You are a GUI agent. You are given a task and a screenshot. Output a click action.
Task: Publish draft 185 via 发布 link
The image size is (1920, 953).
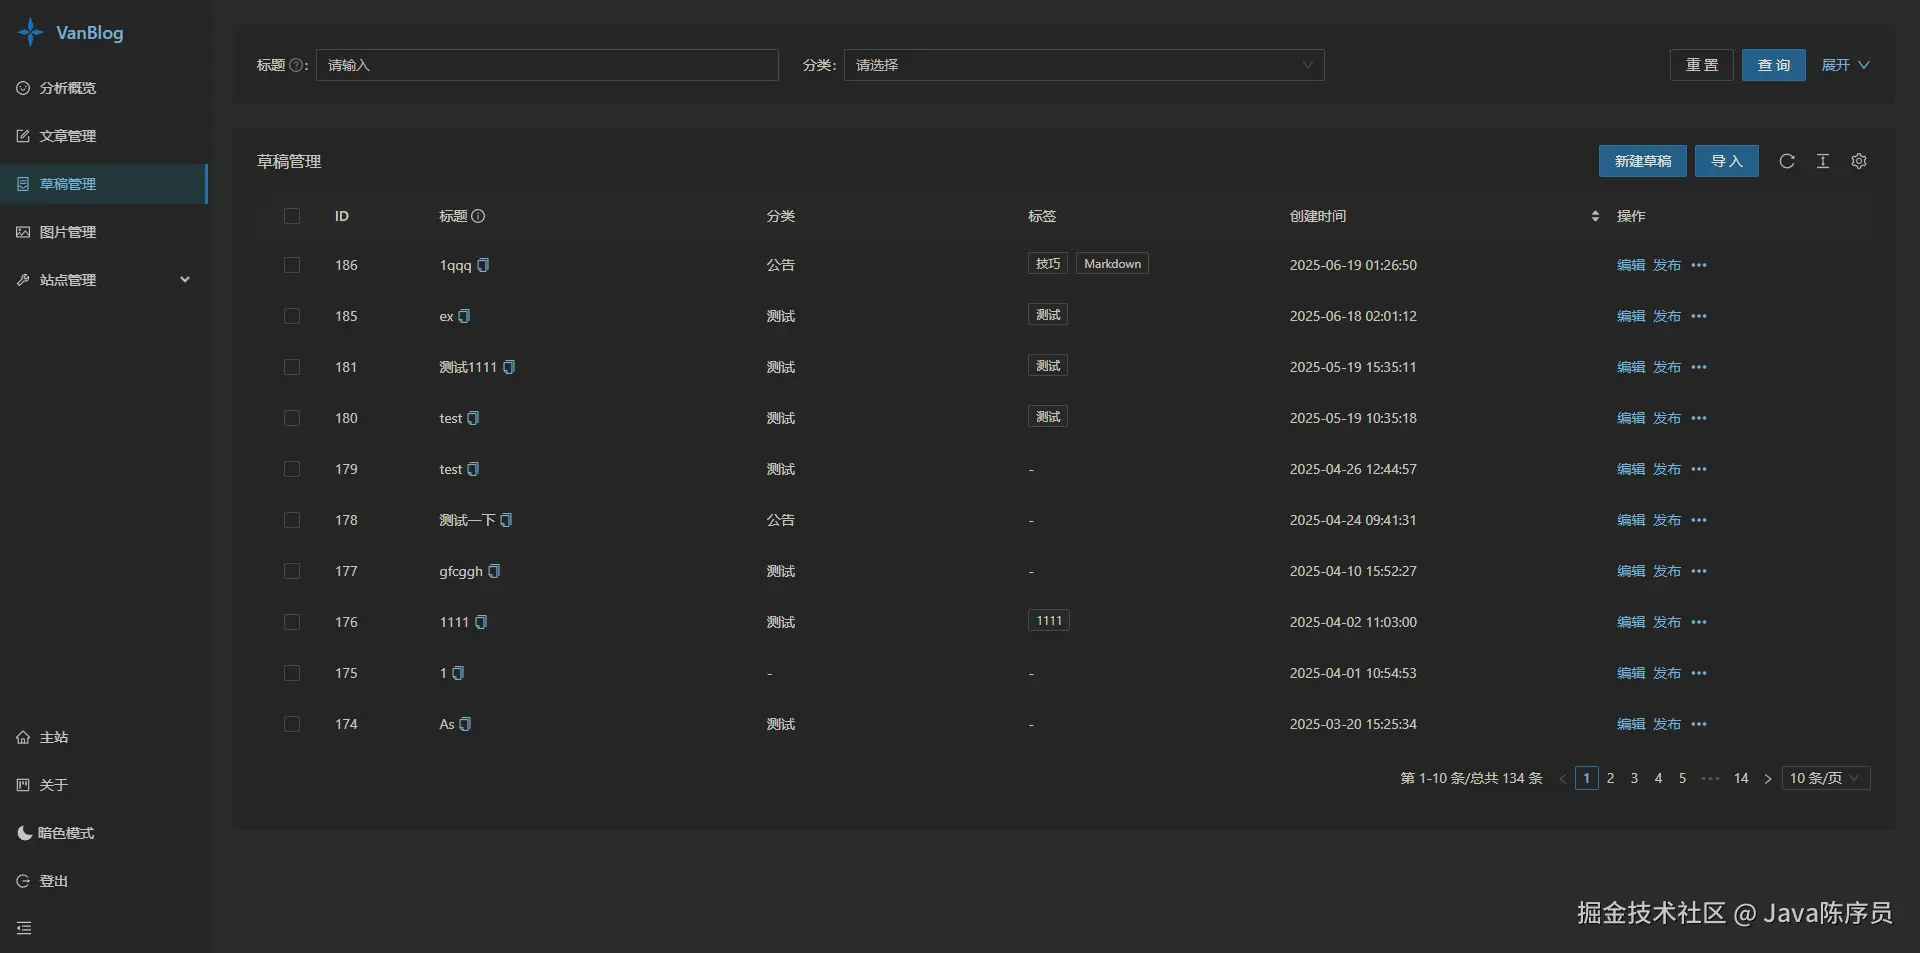[x=1667, y=316]
